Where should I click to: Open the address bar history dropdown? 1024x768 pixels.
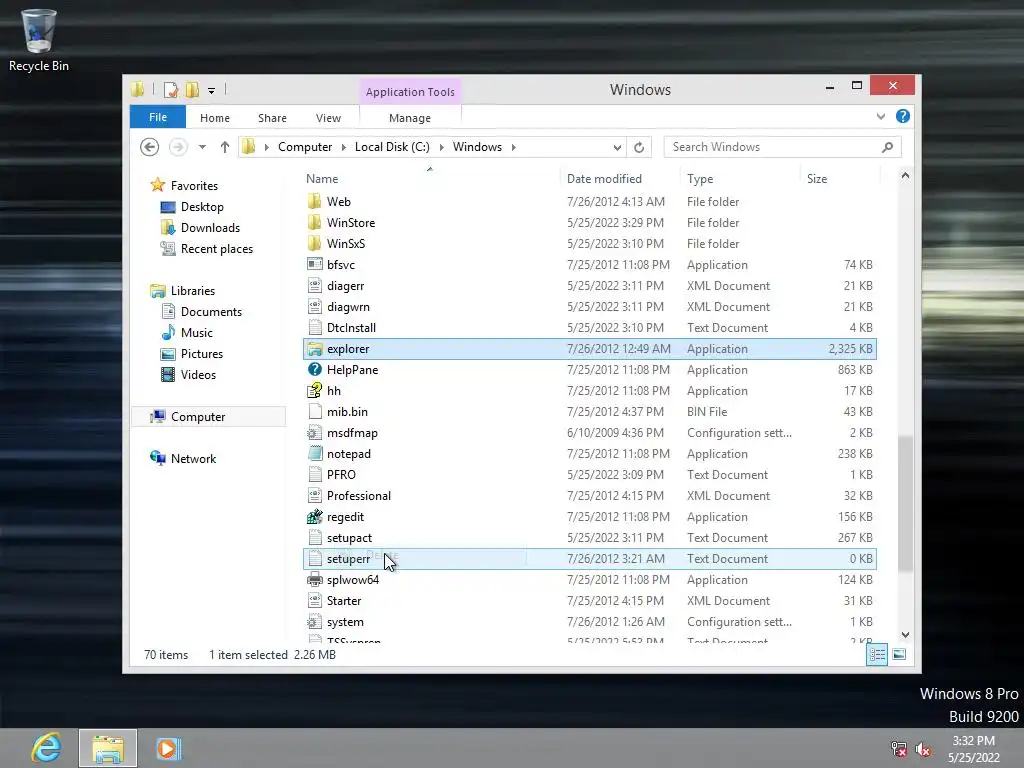click(617, 148)
